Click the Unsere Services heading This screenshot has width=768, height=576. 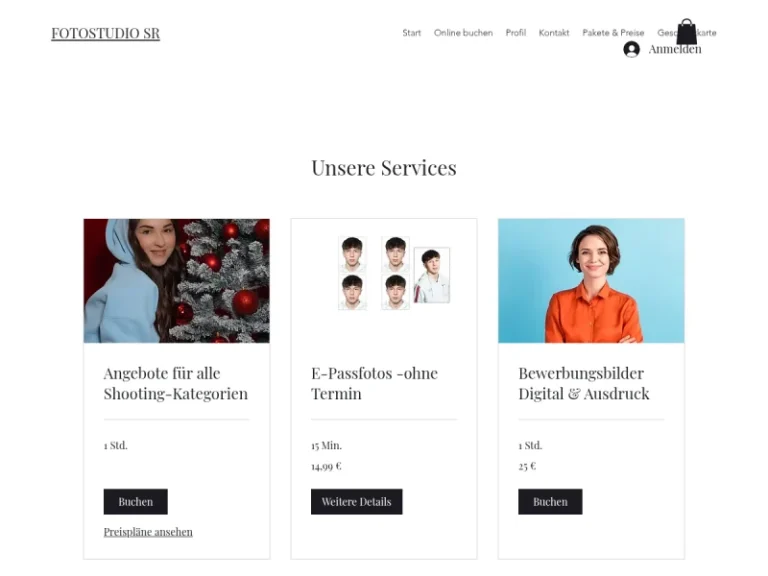[384, 168]
